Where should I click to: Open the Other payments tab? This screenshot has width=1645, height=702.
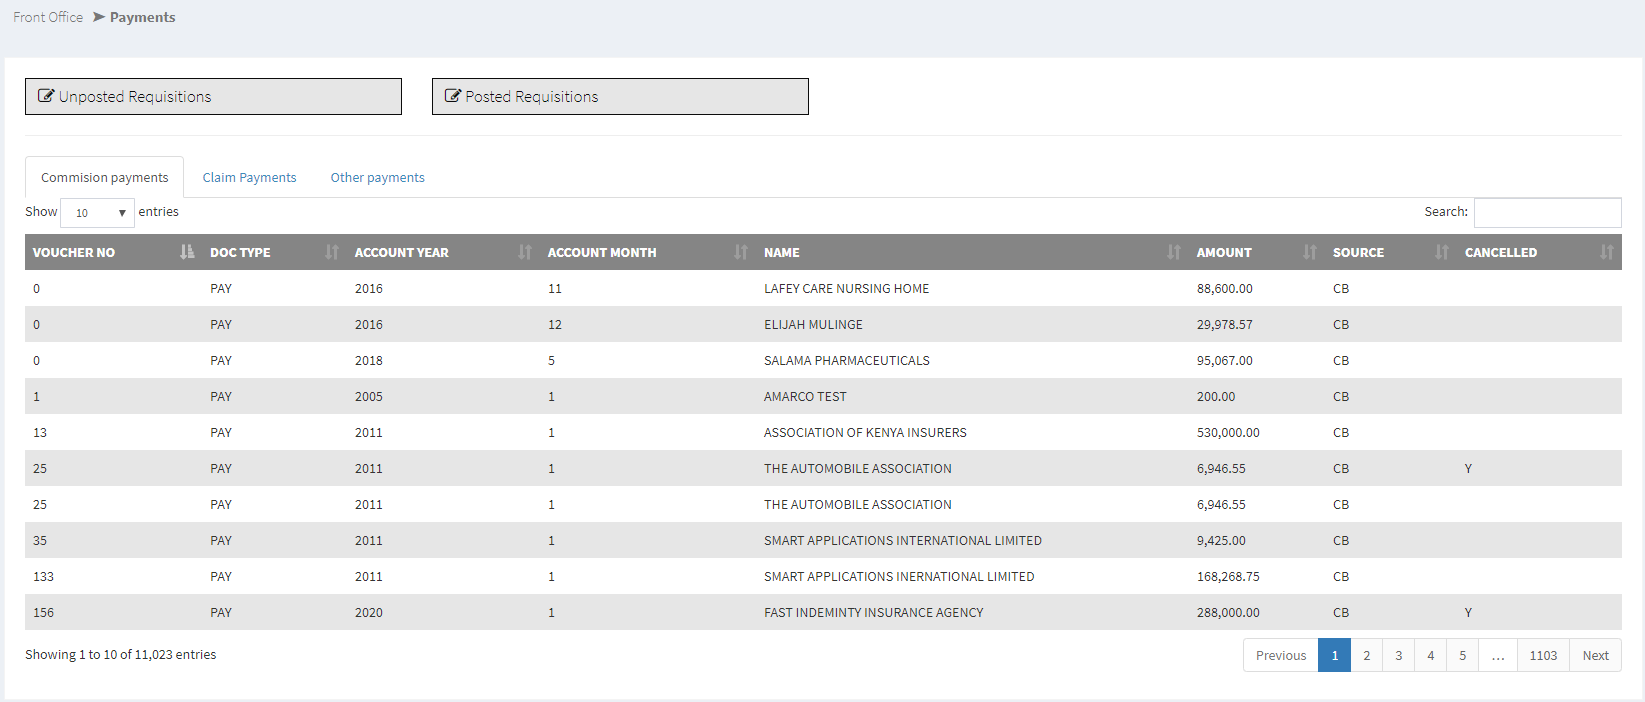(x=377, y=178)
